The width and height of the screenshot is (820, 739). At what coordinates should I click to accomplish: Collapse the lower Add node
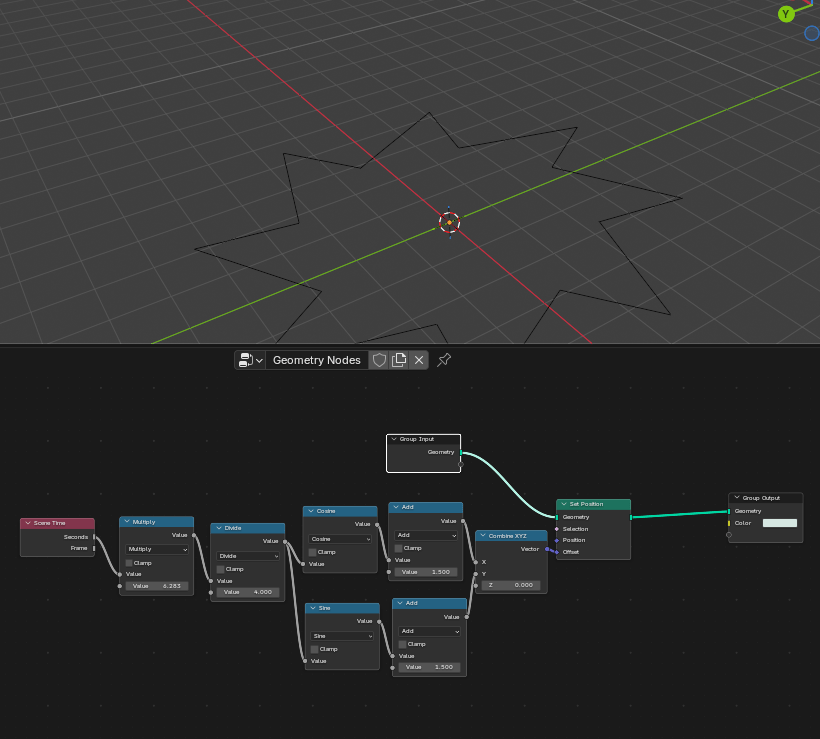pos(400,603)
